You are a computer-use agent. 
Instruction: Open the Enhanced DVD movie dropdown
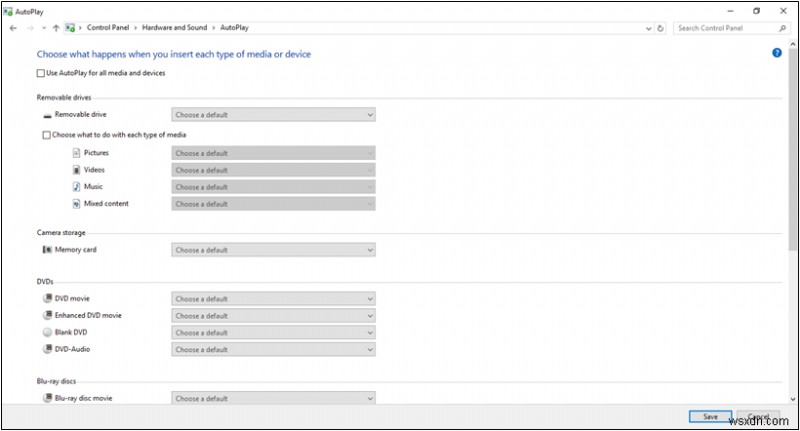pyautogui.click(x=273, y=315)
